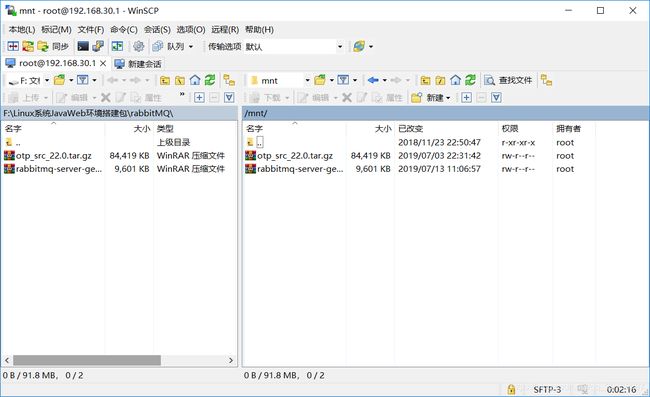
Task: Select remote file otp_src_22.0.tar.gz
Action: [295, 155]
